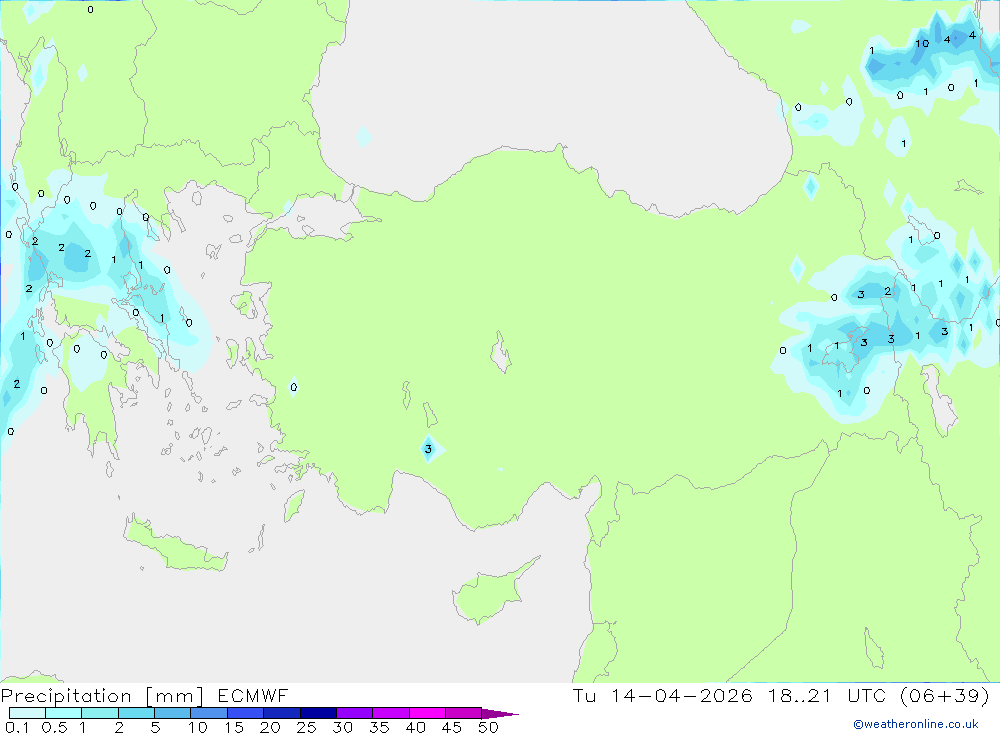Click the legend arrow tip above 50 mm

(x=501, y=714)
